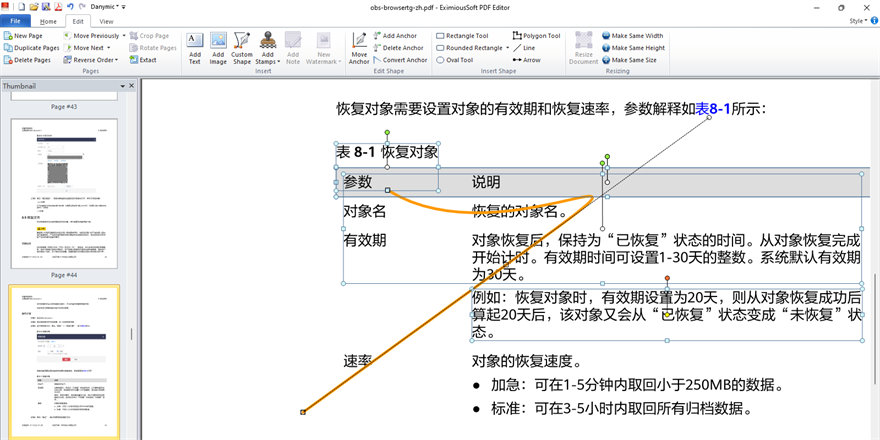Viewport: 880px width, 440px height.
Task: Click the panel splitter grip beside thumbnails
Action: point(132,334)
